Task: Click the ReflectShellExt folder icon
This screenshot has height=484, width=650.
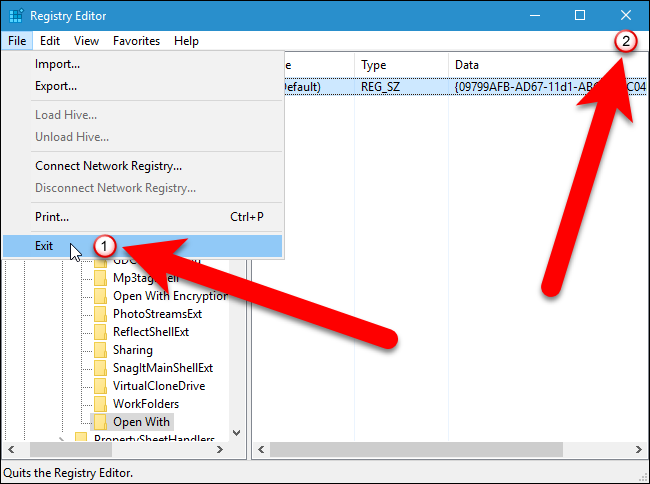Action: tap(100, 332)
